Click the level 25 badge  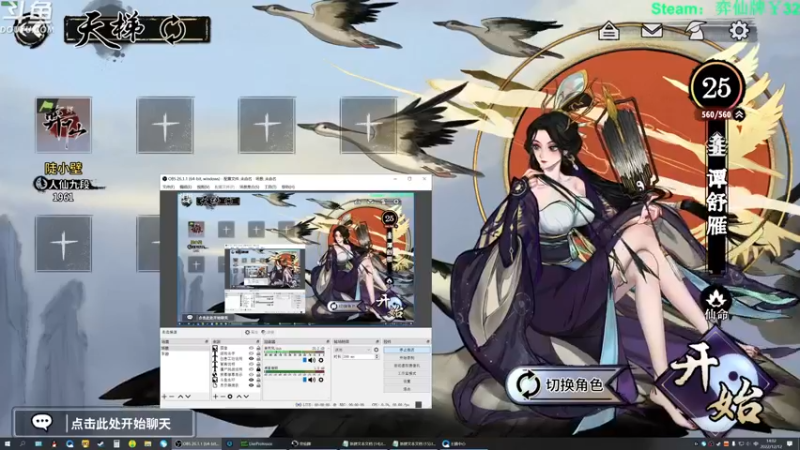[x=717, y=88]
